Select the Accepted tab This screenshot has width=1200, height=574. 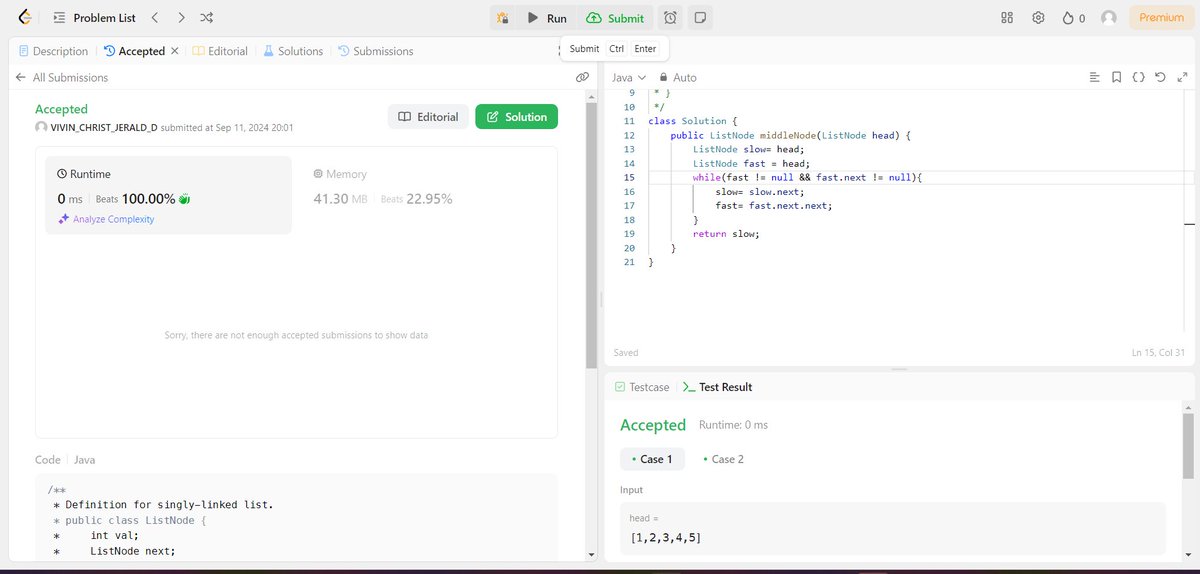134,51
